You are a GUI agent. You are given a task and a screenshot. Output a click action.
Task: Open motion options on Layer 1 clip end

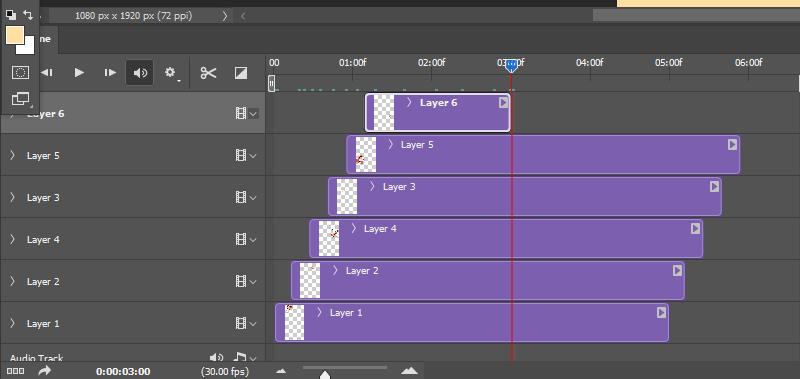pos(662,312)
